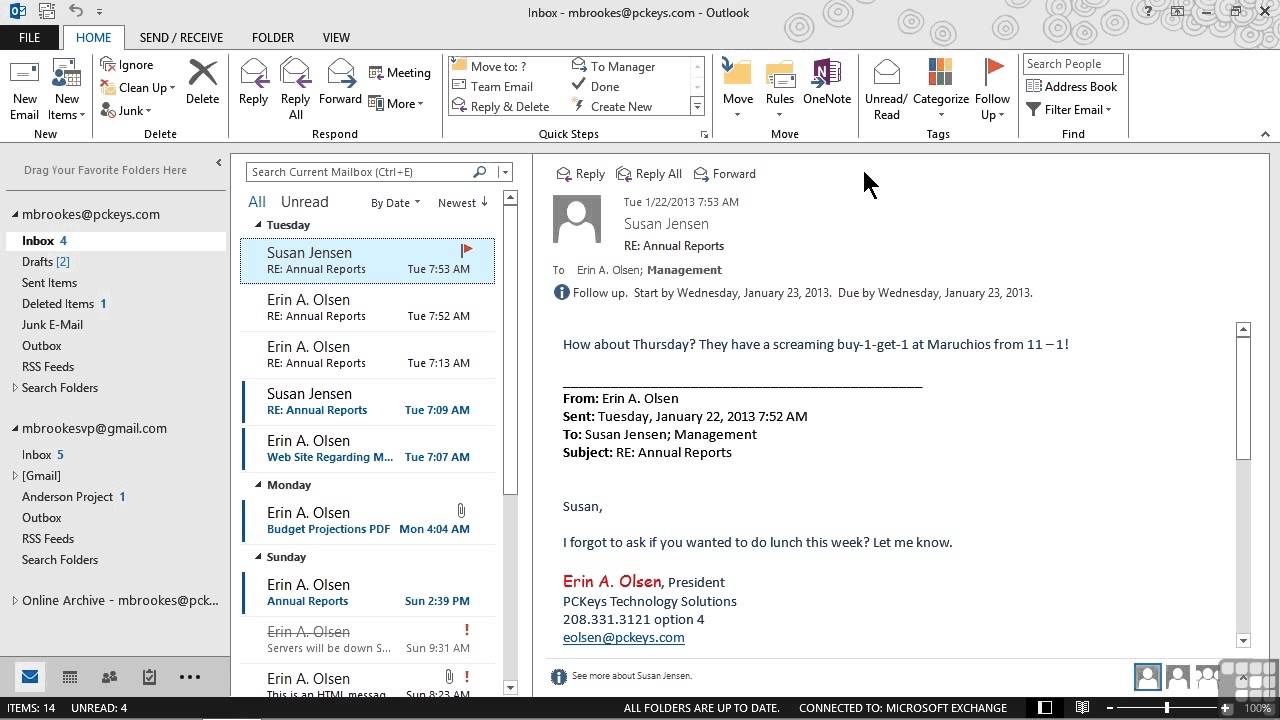The image size is (1280, 720).
Task: Minimize the folder pane
Action: pos(219,162)
